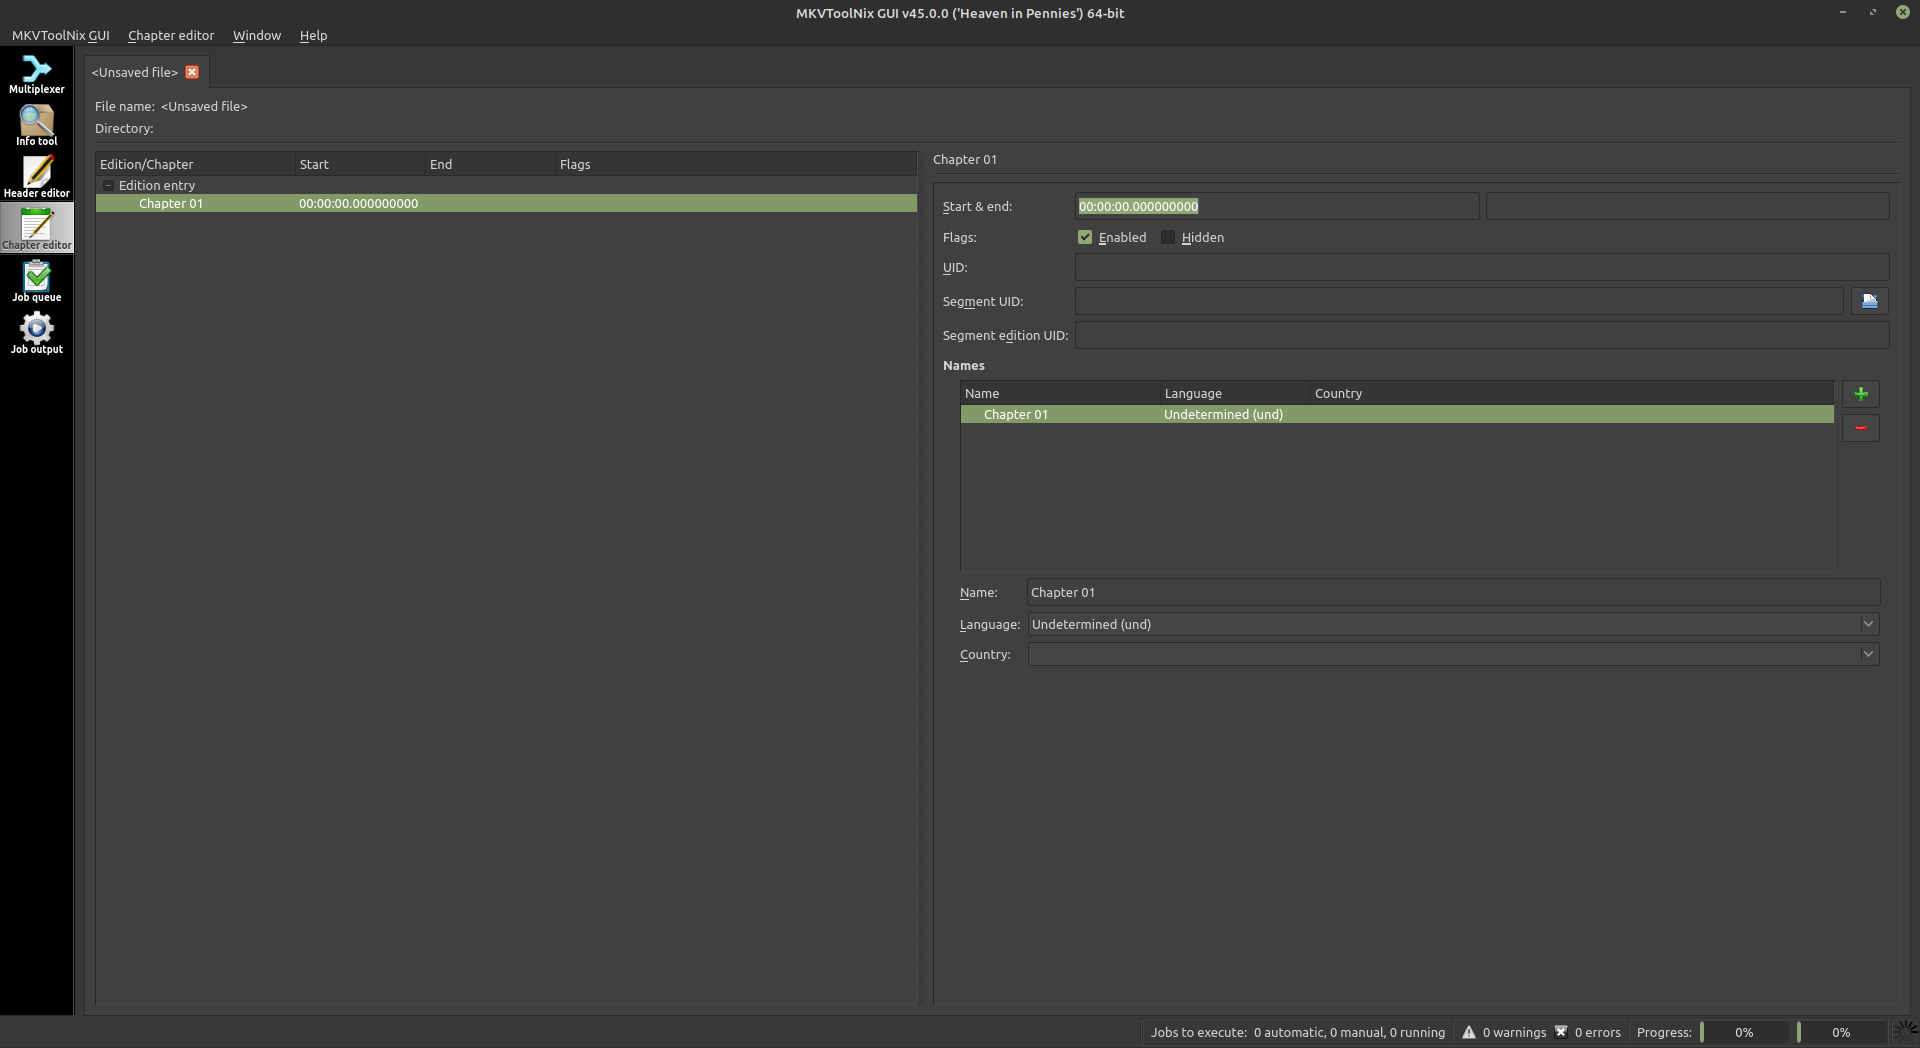The width and height of the screenshot is (1920, 1048).
Task: Select the Chapter editor tool
Action: (x=37, y=229)
